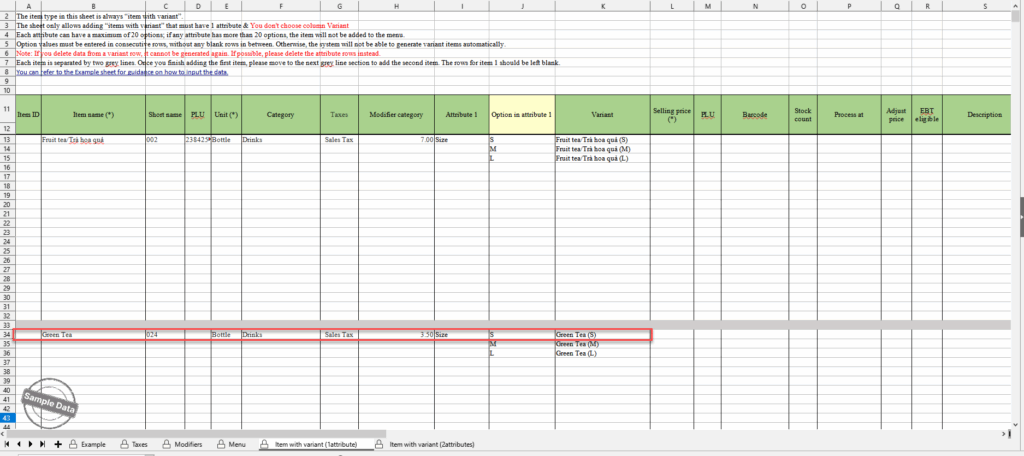Select row 34 header
This screenshot has height=456, width=1024.
coord(7,334)
